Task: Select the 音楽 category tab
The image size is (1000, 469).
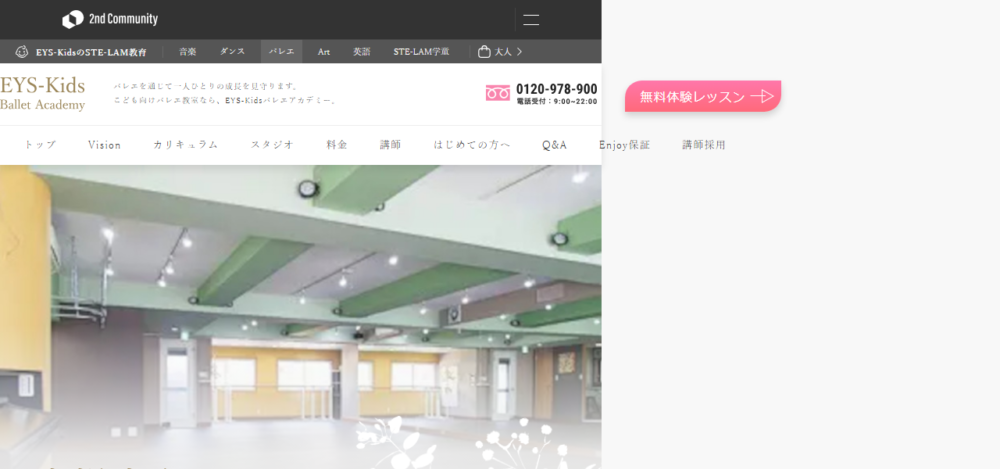Action: [188, 52]
